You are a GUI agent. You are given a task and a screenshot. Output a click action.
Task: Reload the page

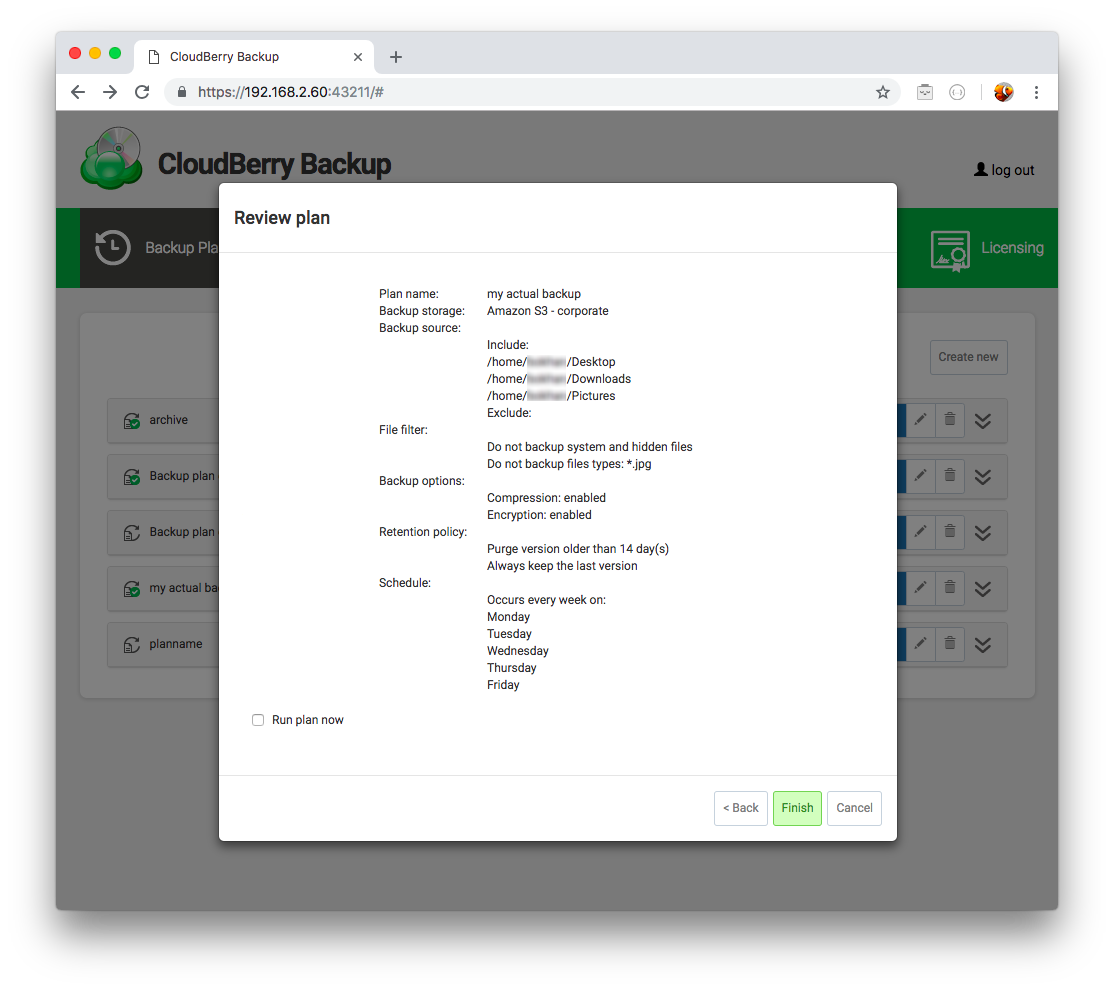pos(142,92)
